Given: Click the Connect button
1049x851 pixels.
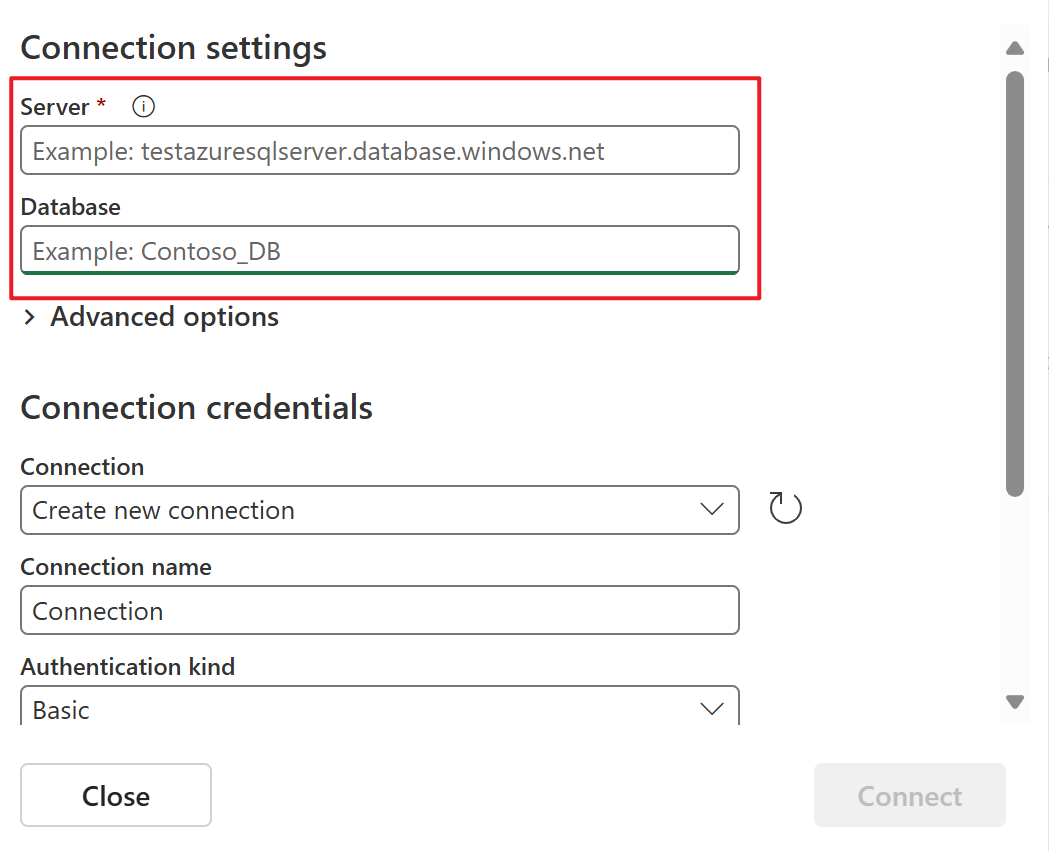Looking at the screenshot, I should pos(909,795).
